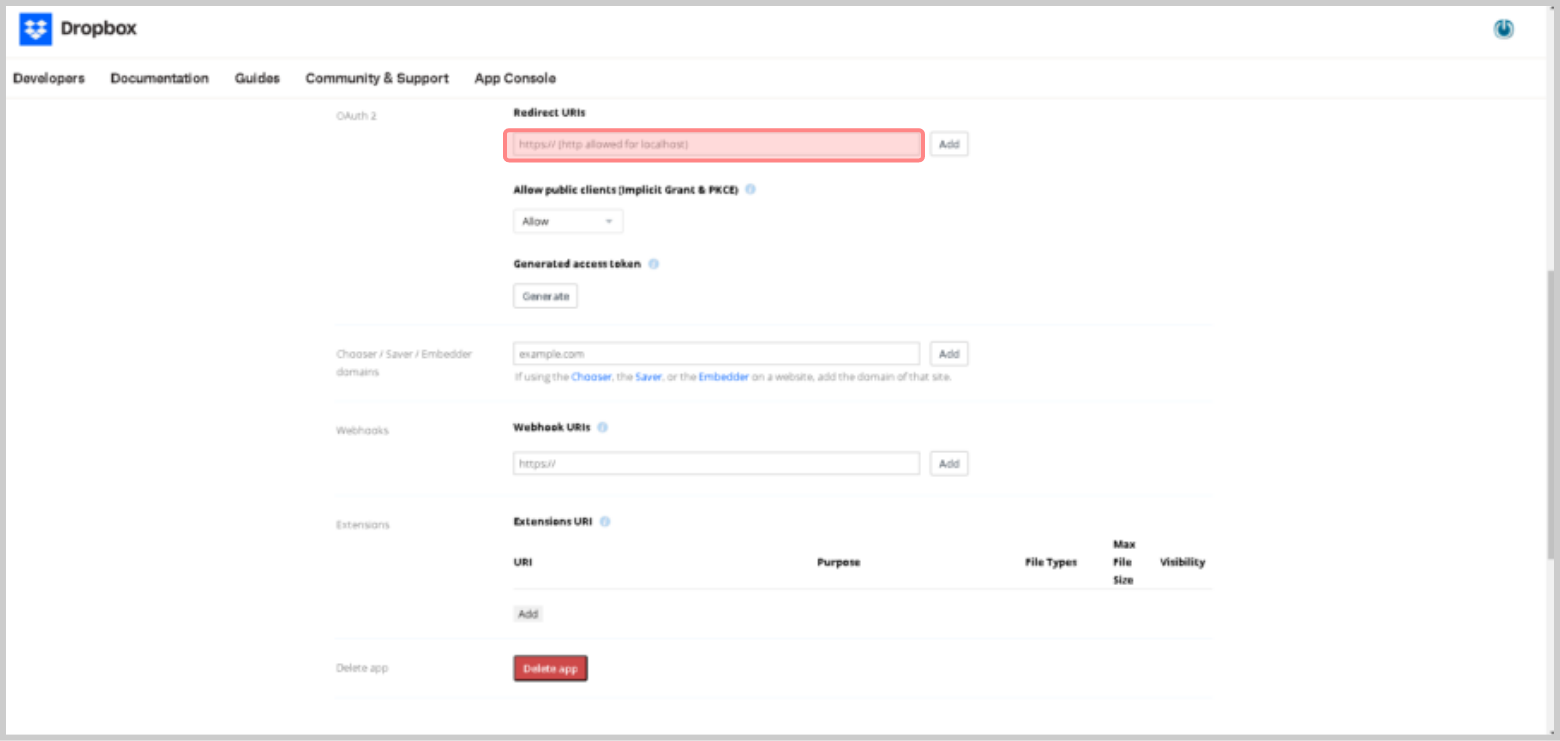The image size is (1560, 741).
Task: Click Add under the Extensions URI table
Action: coord(528,614)
